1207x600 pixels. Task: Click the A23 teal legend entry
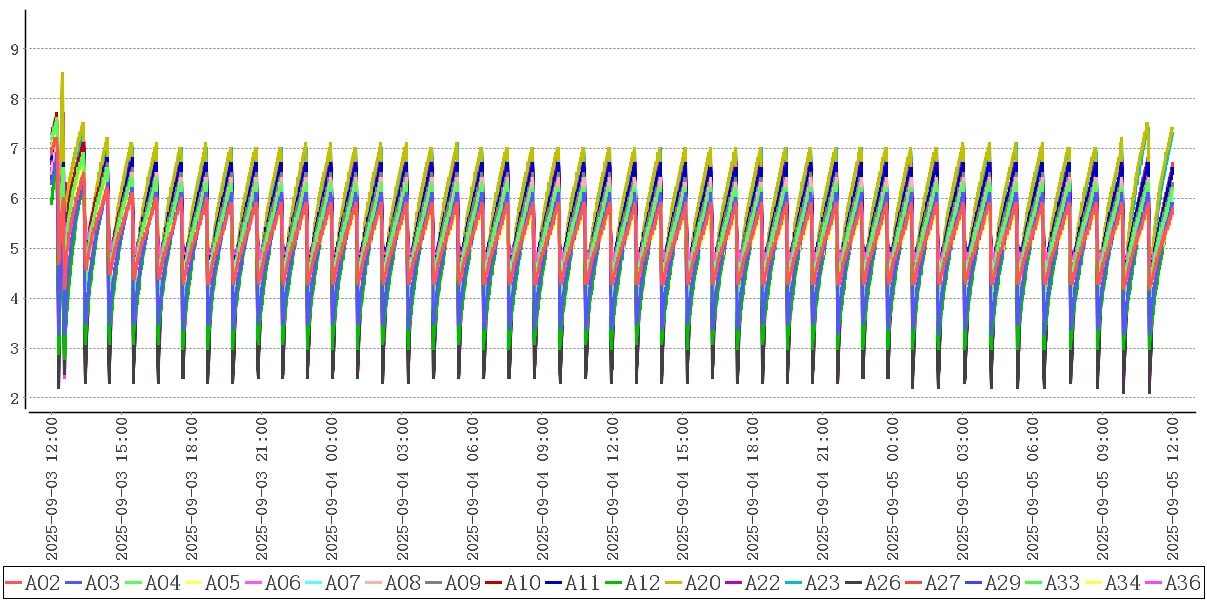(x=812, y=582)
